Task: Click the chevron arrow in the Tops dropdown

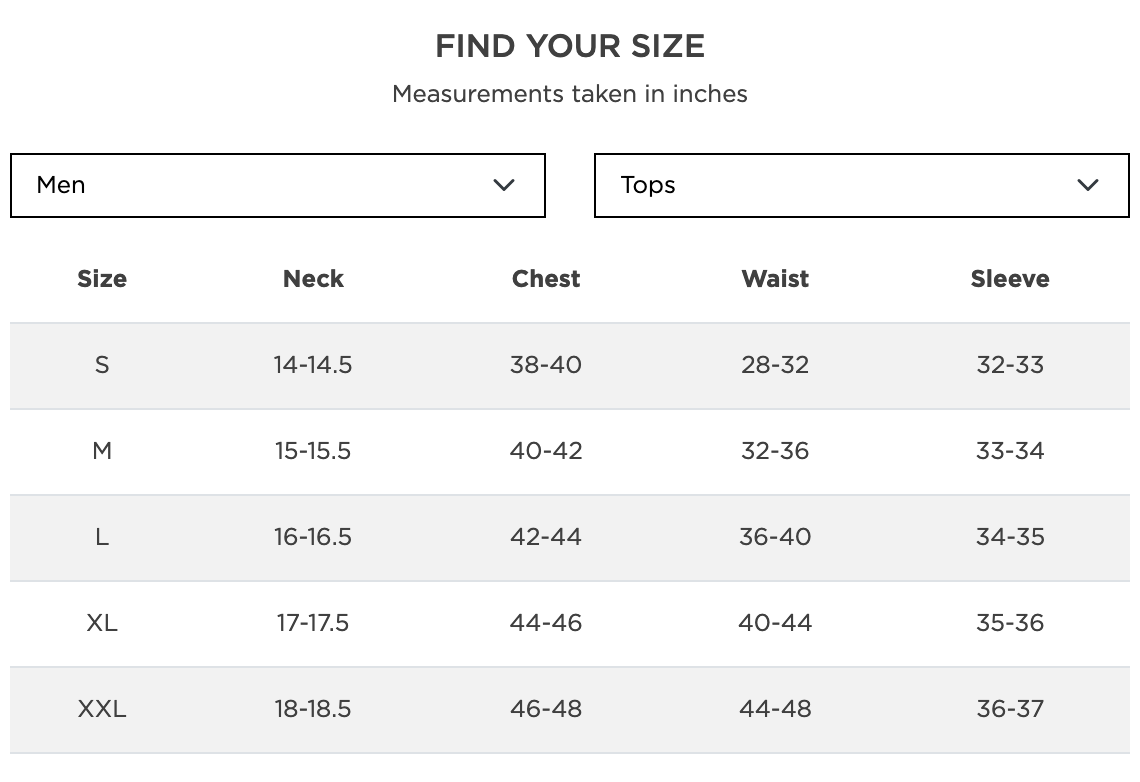Action: (x=1088, y=185)
